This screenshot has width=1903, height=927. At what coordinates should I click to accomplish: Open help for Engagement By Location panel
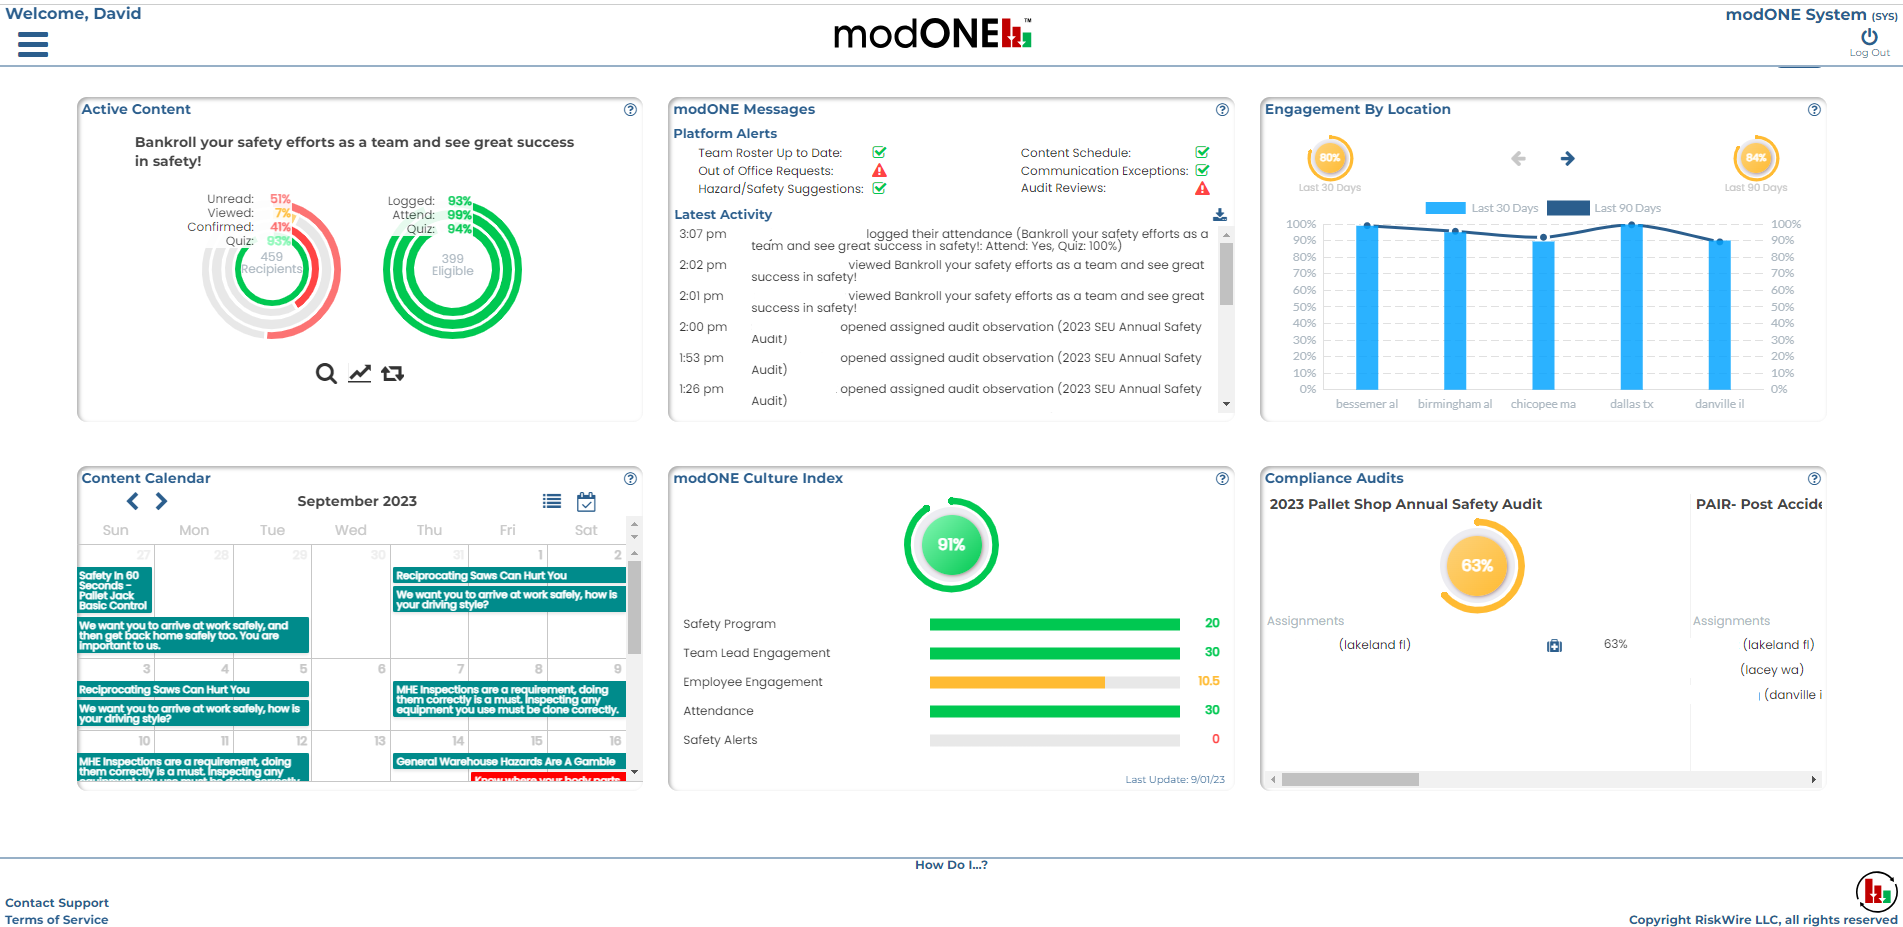pyautogui.click(x=1814, y=110)
